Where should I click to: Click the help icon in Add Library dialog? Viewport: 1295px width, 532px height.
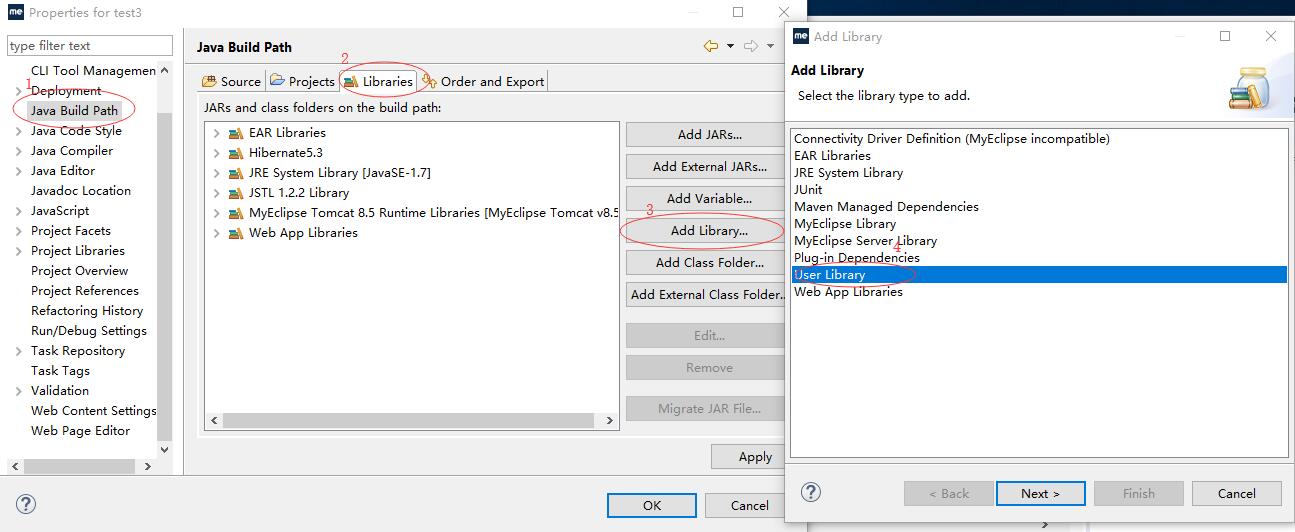click(x=811, y=492)
